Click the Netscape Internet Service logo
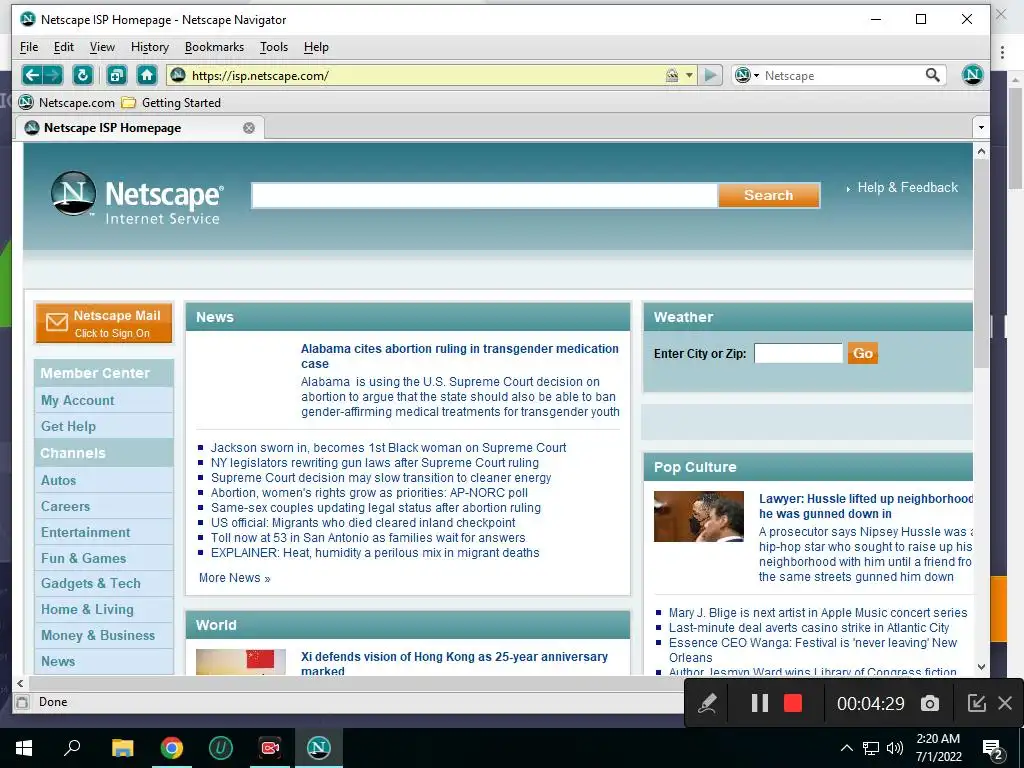The width and height of the screenshot is (1024, 768). tap(138, 198)
